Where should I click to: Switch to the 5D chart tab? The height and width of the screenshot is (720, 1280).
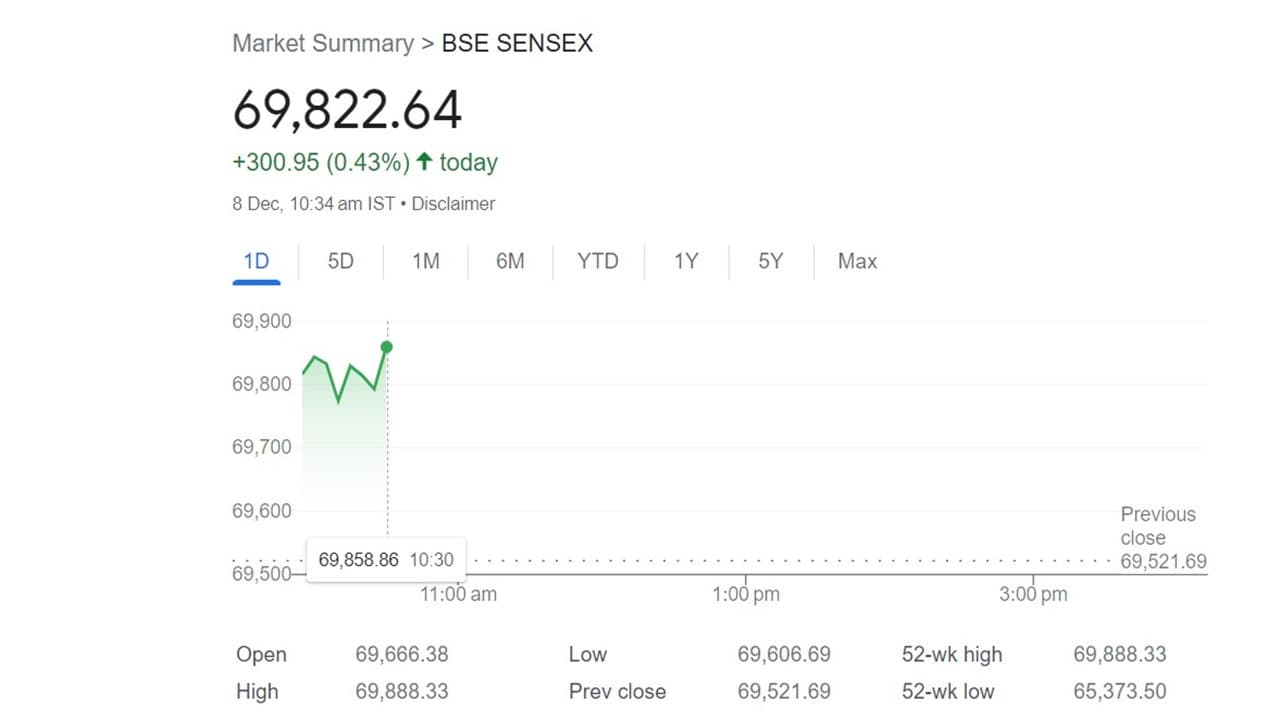click(341, 262)
